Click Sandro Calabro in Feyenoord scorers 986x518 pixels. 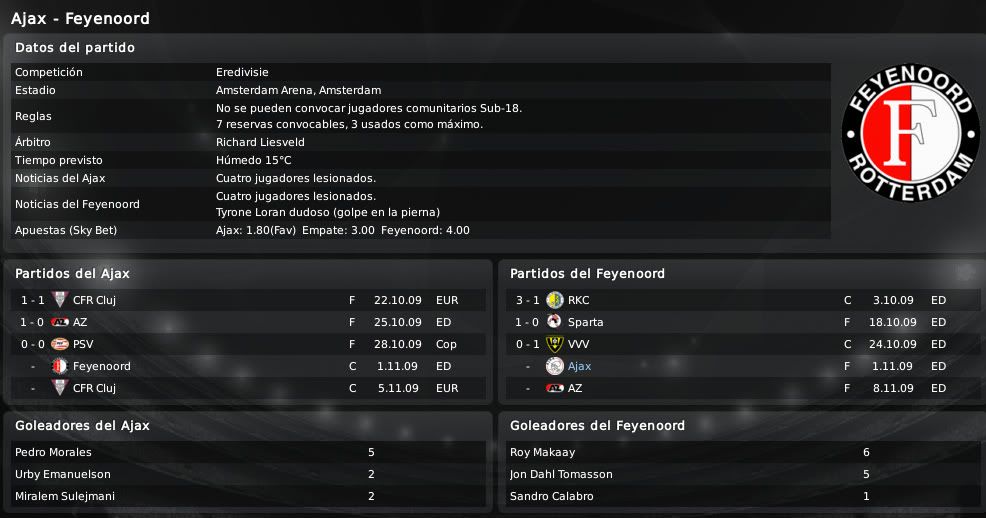point(551,496)
